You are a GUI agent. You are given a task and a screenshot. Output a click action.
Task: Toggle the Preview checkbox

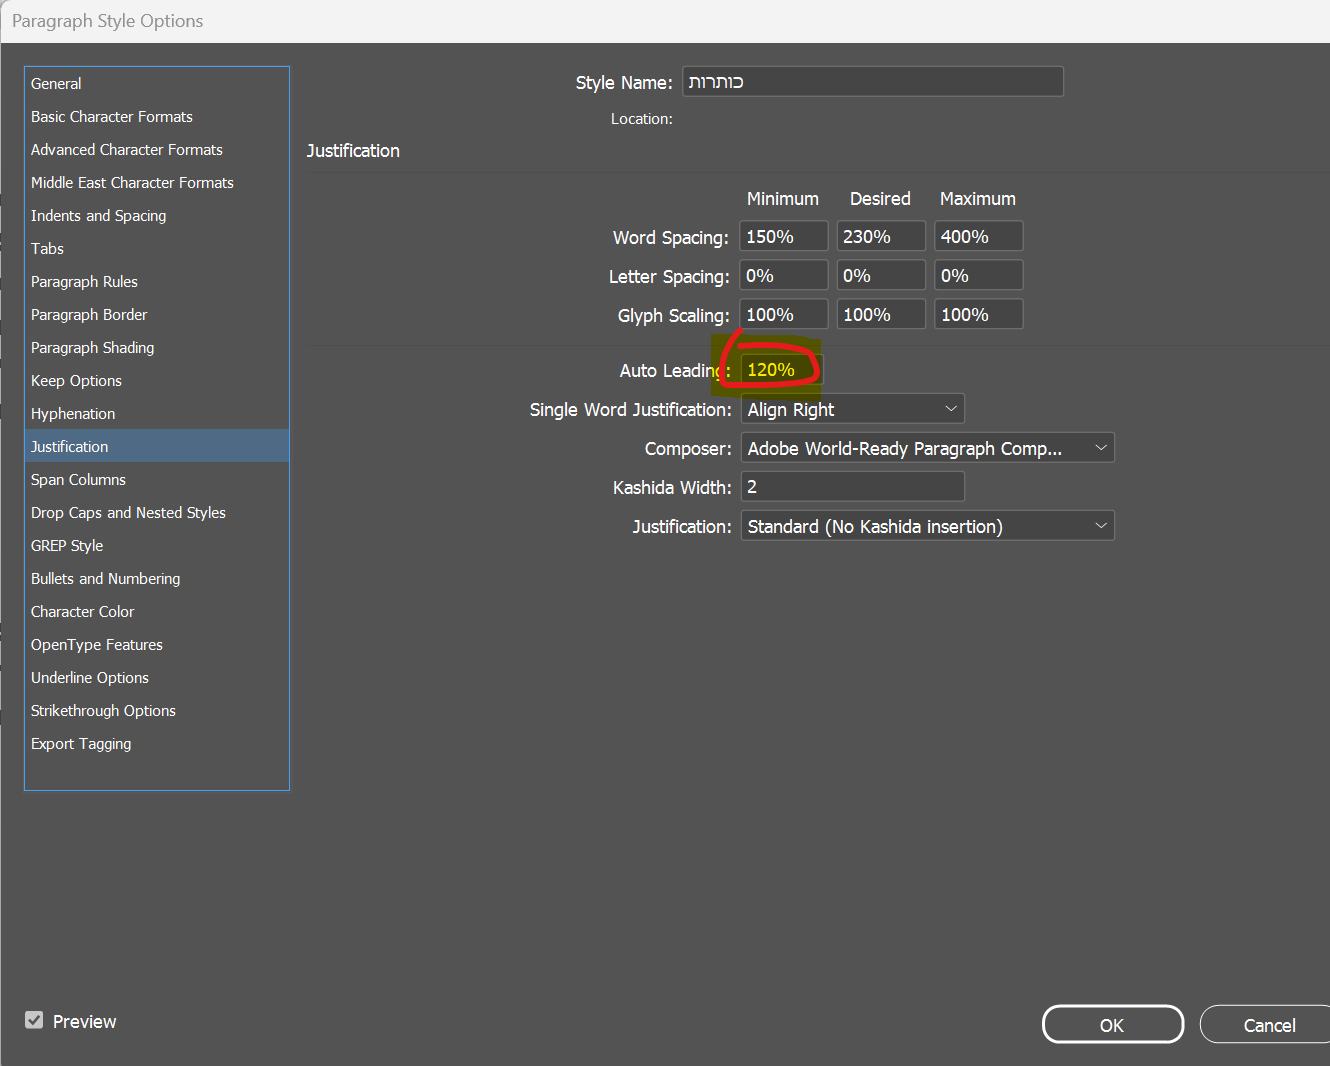coord(34,1020)
